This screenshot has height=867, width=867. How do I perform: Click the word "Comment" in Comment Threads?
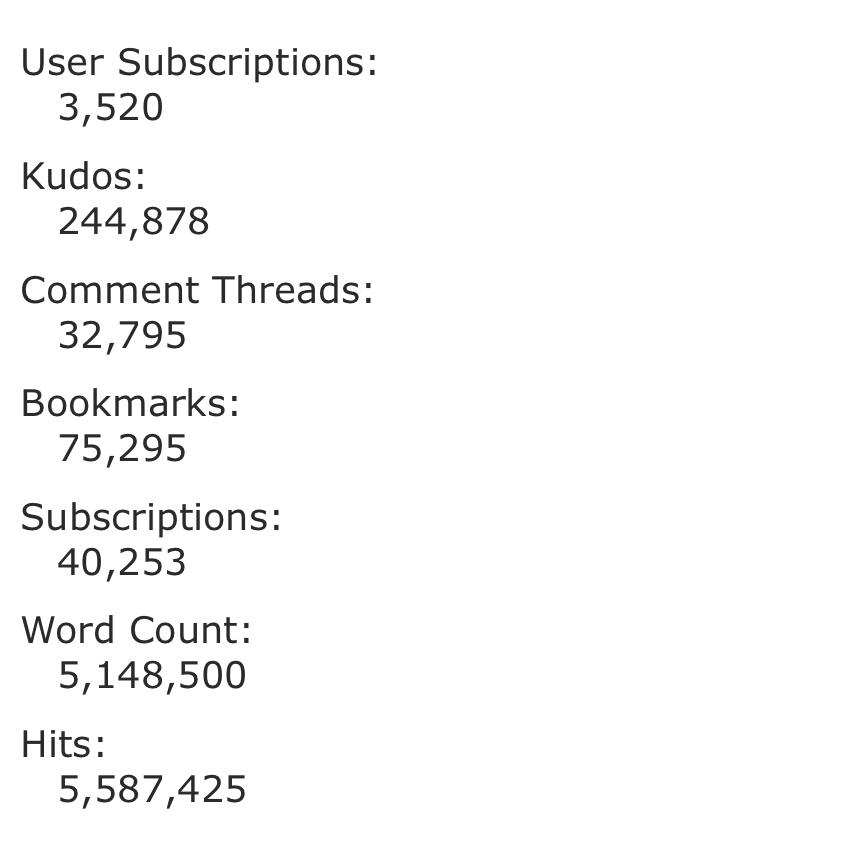tap(110, 290)
